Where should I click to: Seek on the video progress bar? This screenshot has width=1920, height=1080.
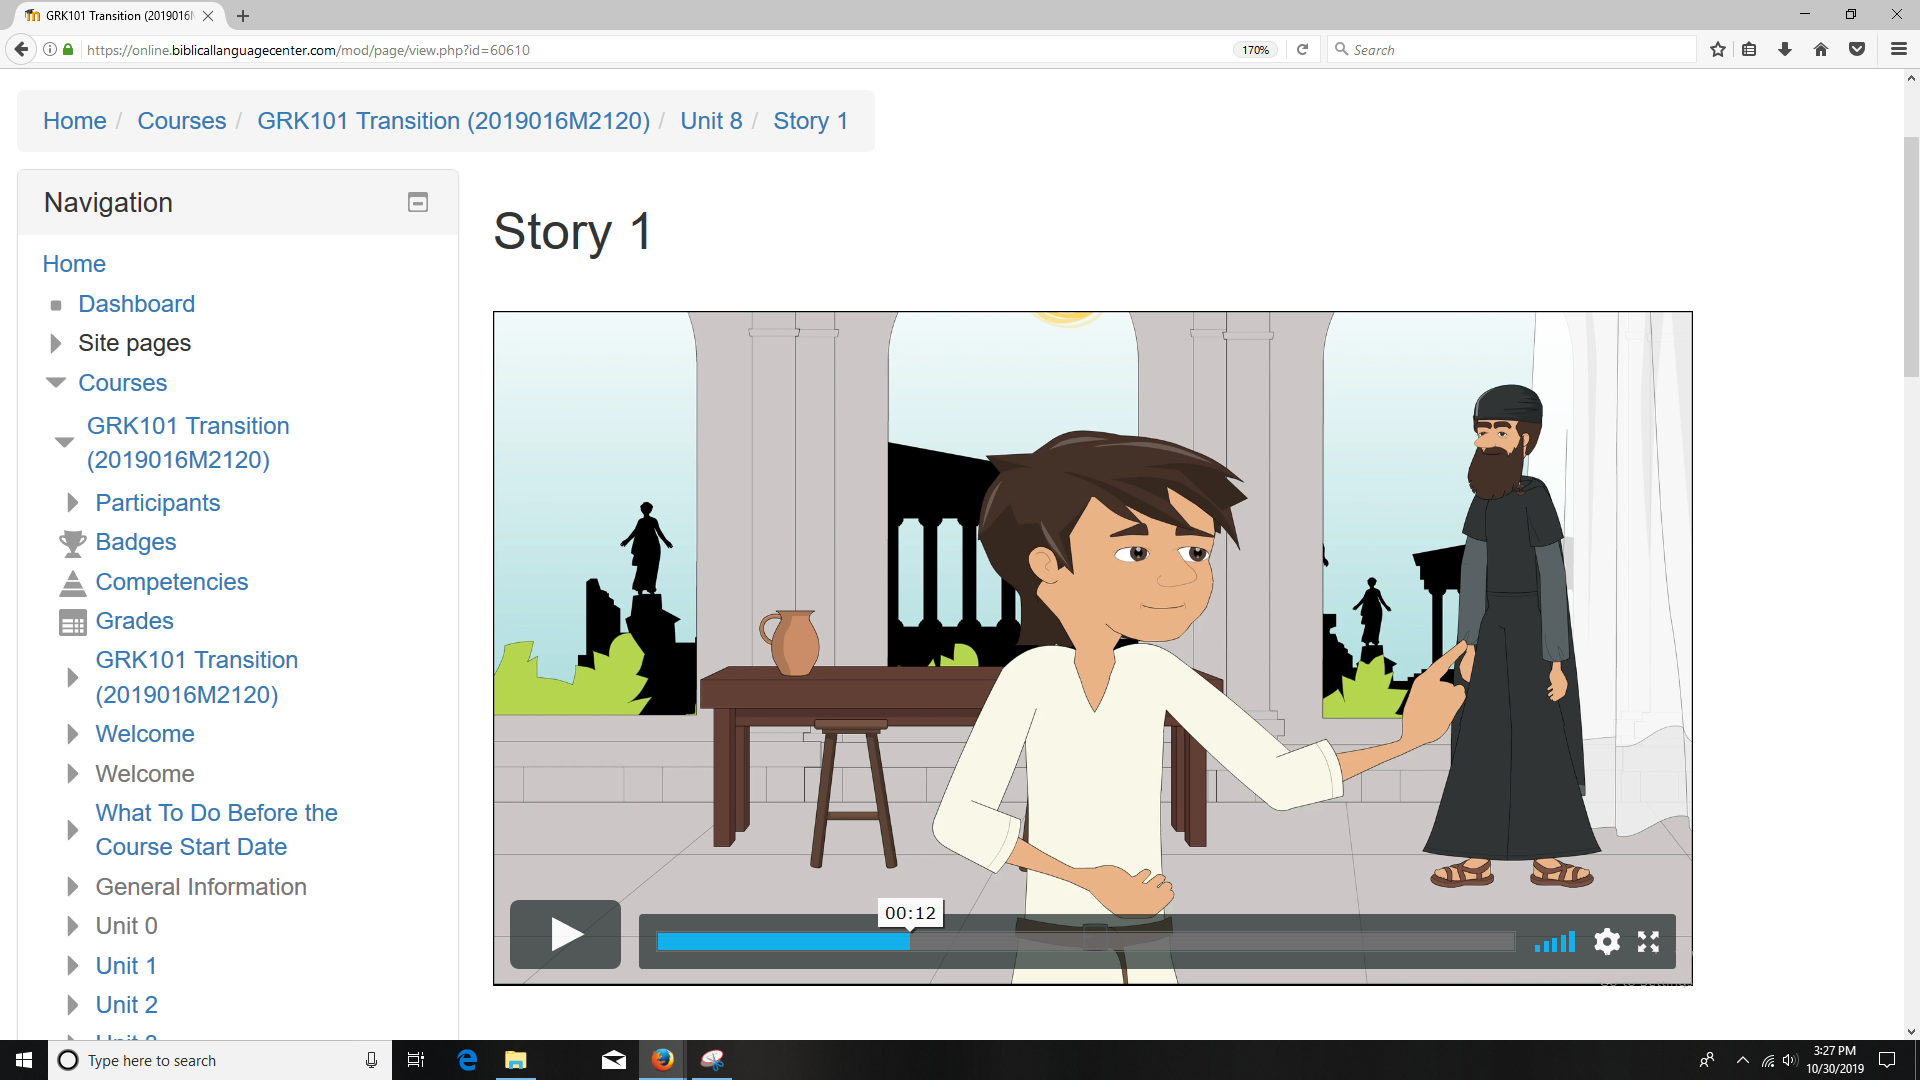tap(1085, 941)
